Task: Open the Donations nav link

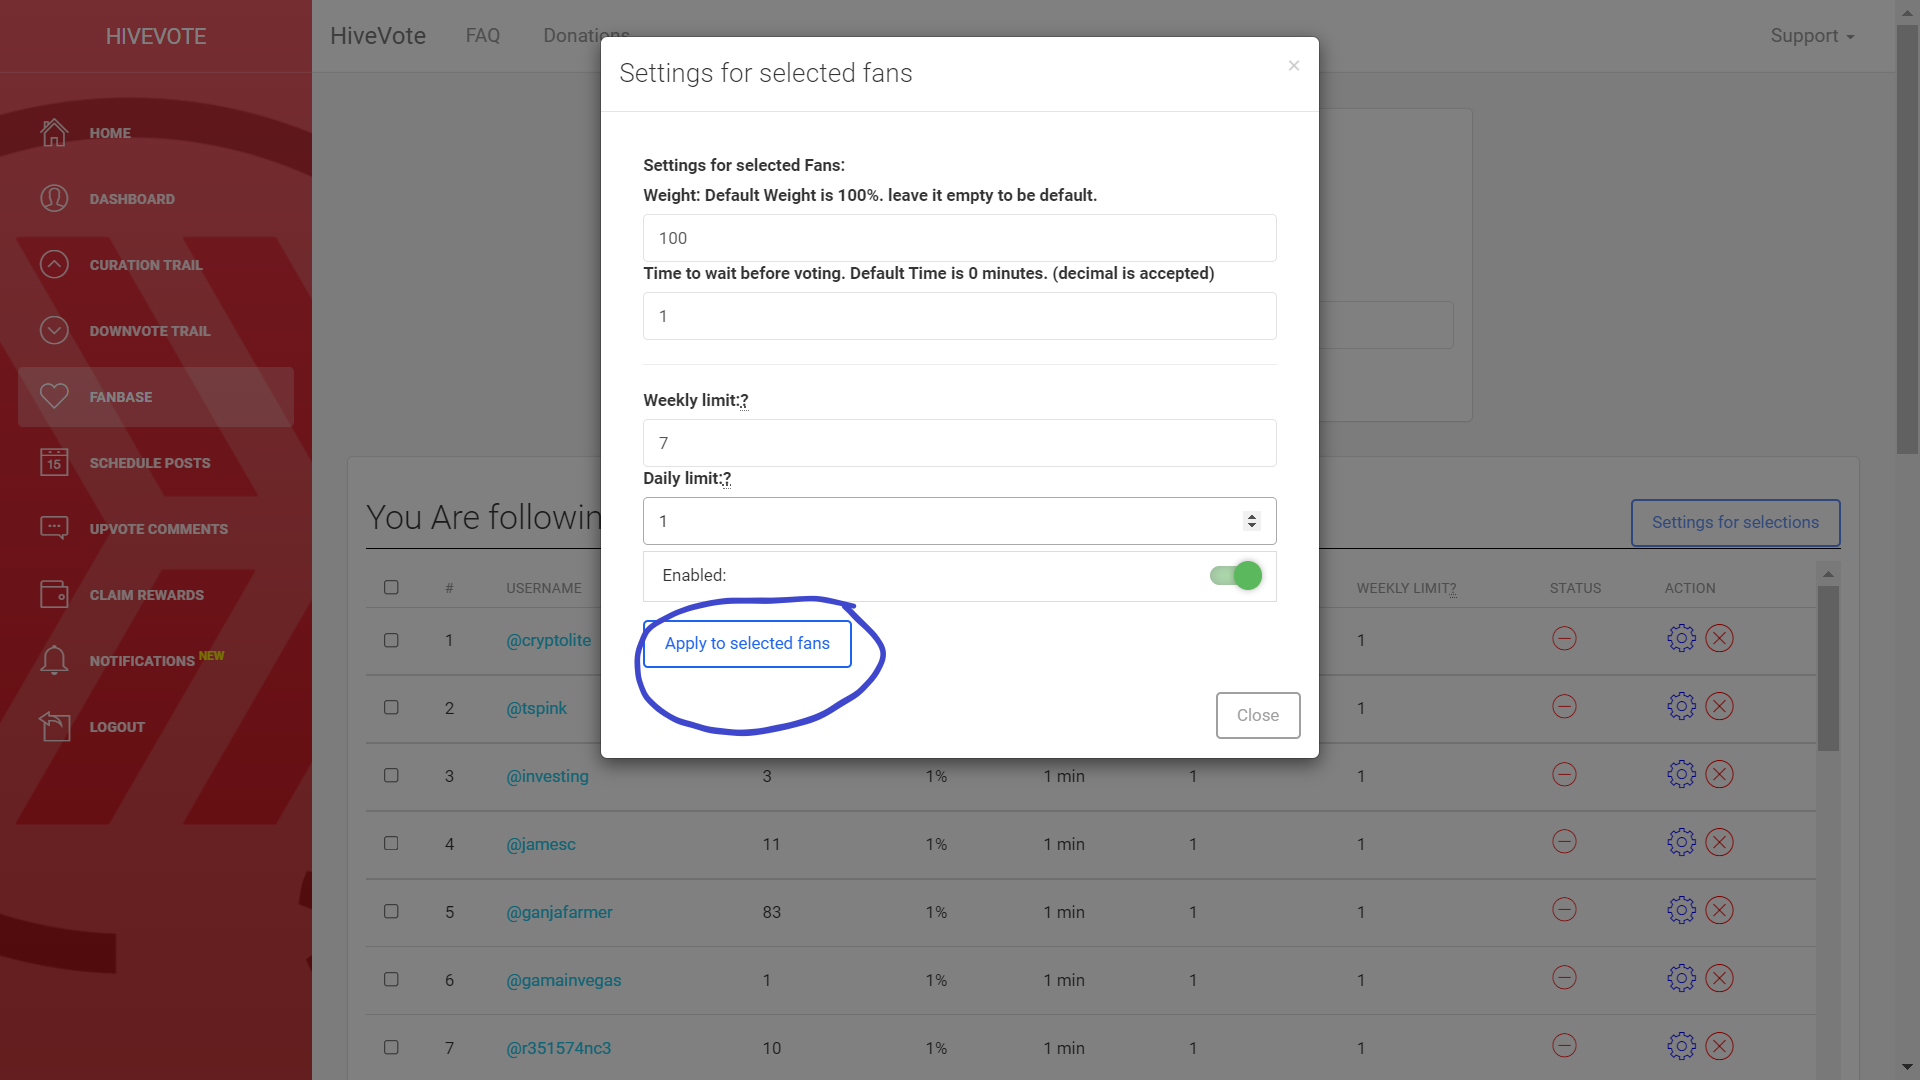Action: pyautogui.click(x=586, y=36)
